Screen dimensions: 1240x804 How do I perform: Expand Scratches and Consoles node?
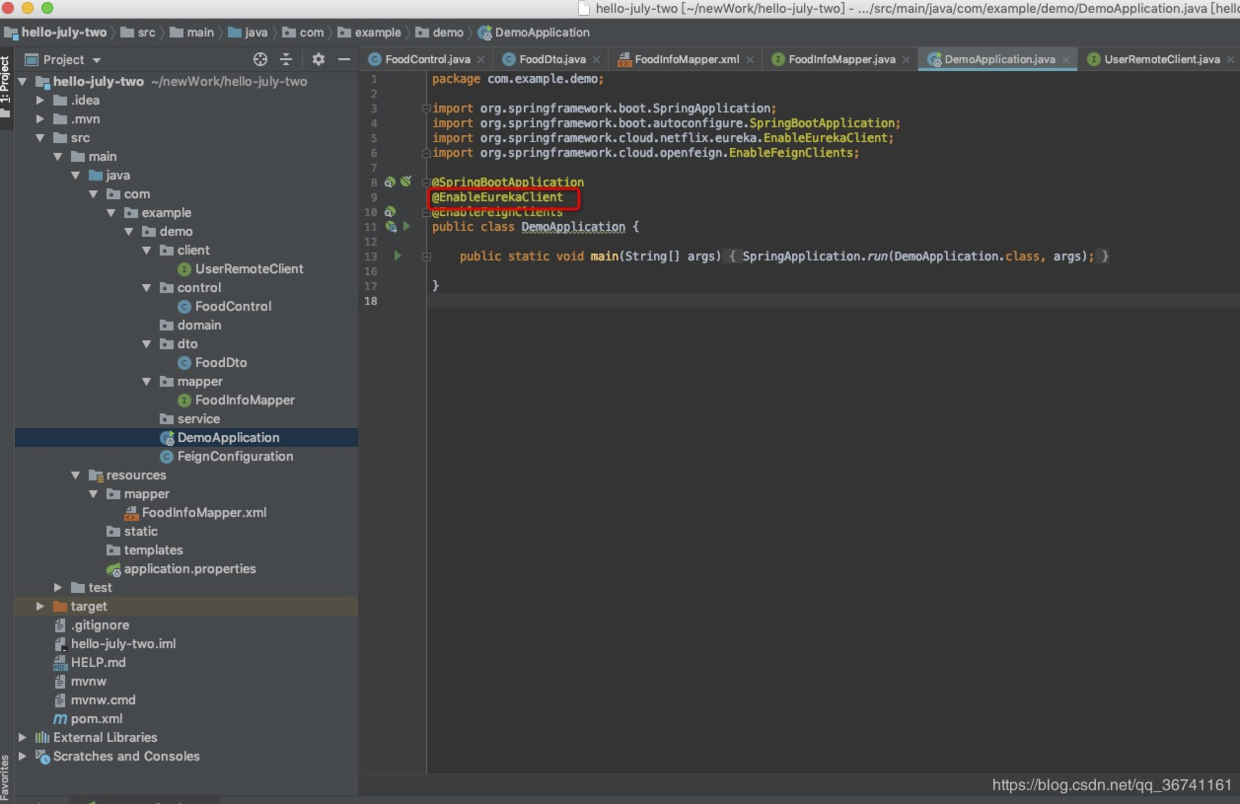[x=23, y=757]
